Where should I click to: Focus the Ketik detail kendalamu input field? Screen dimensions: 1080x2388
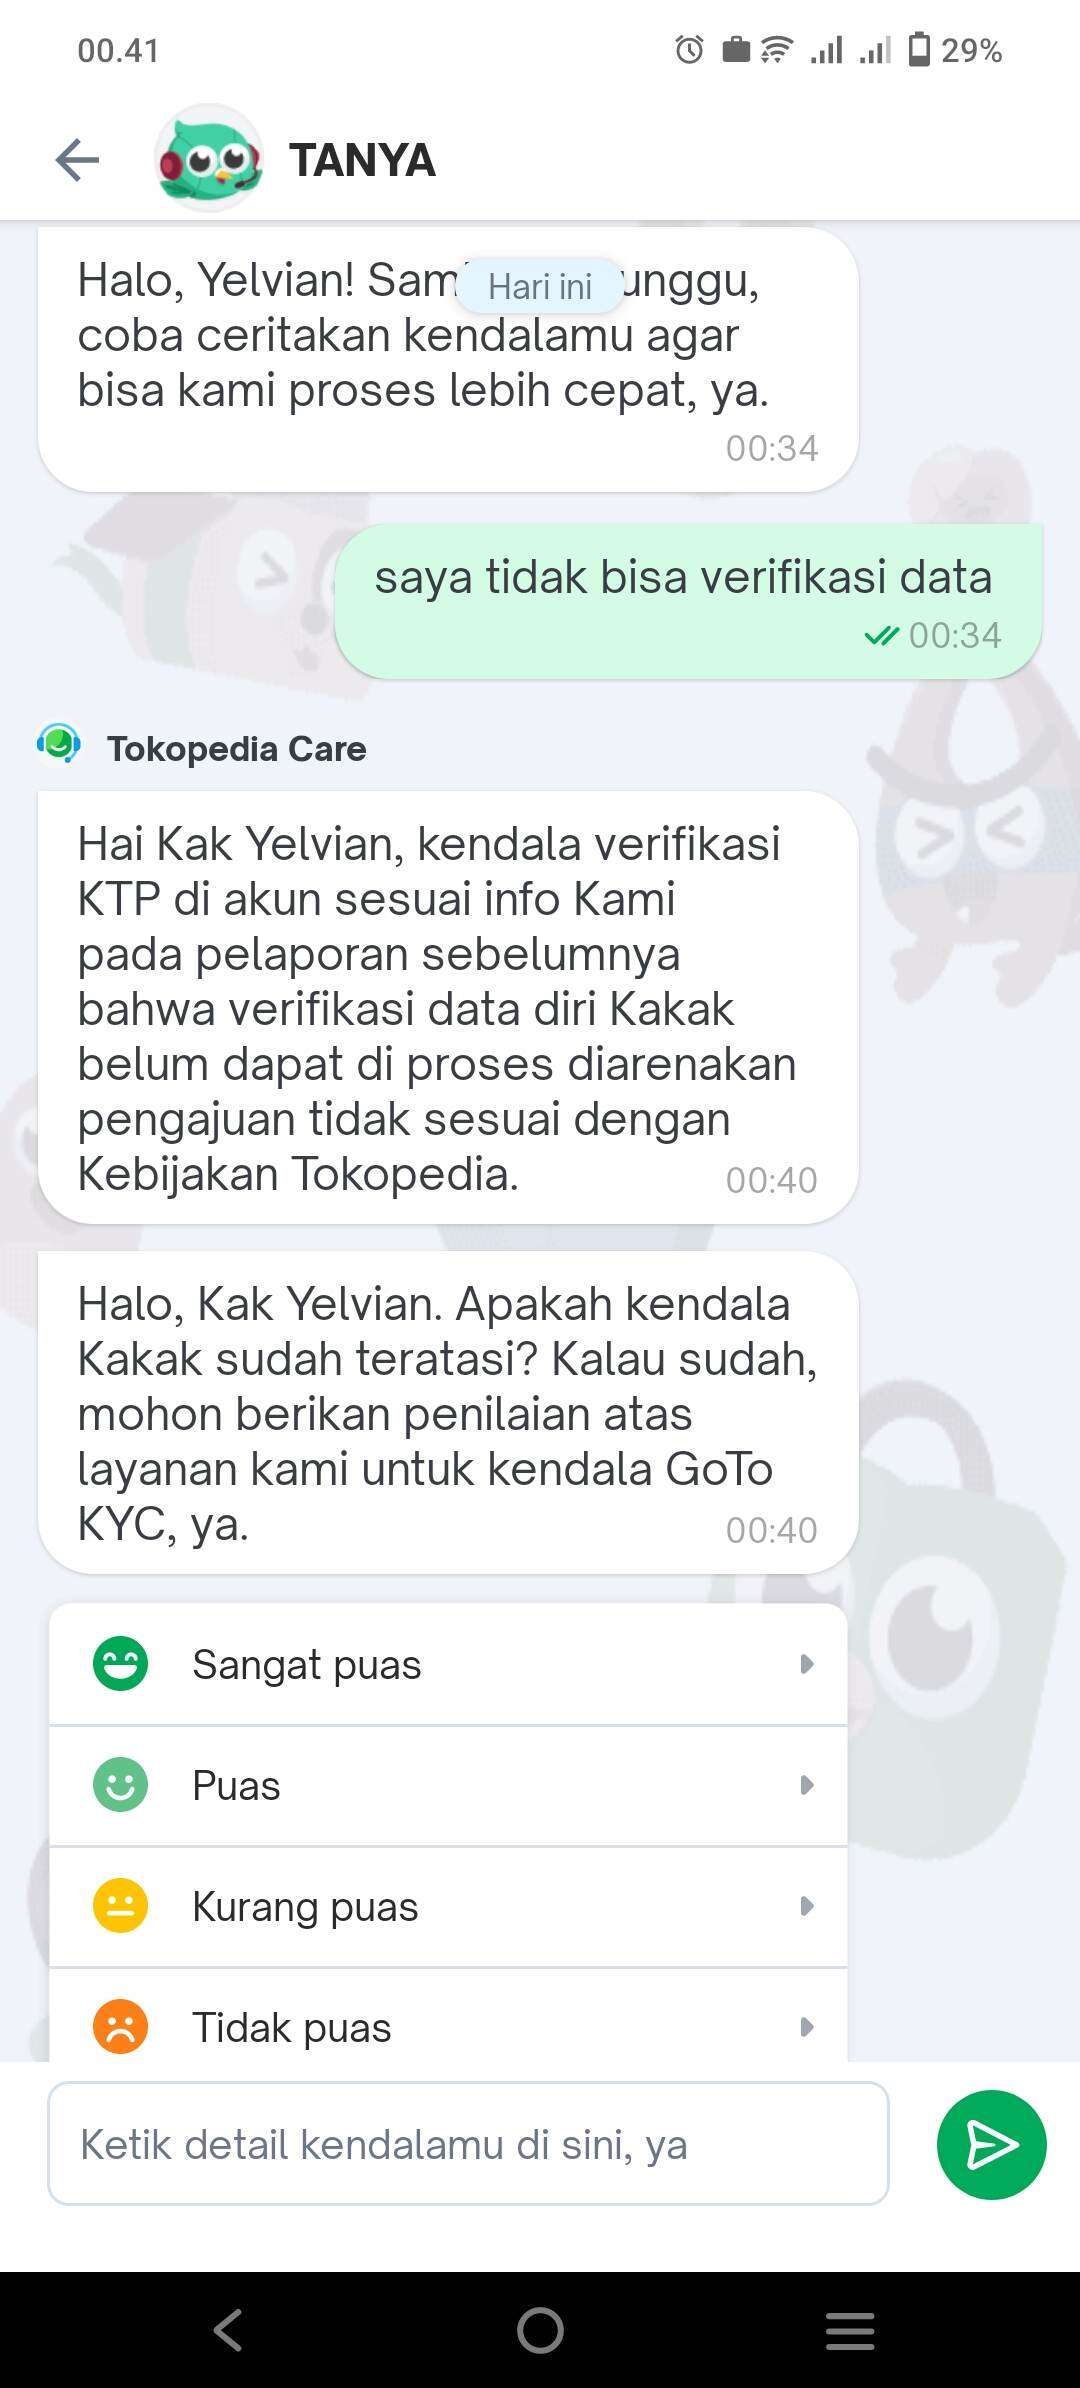click(x=468, y=2144)
